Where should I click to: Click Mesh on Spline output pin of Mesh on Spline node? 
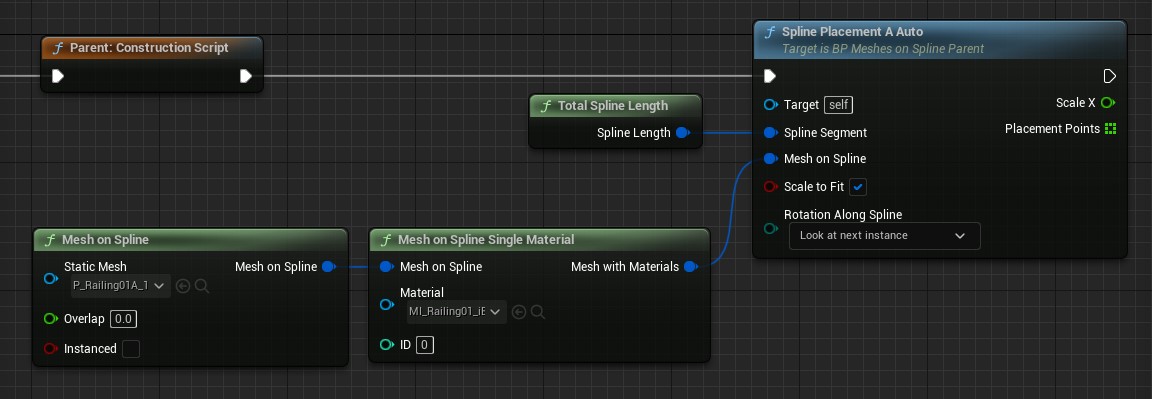[329, 267]
